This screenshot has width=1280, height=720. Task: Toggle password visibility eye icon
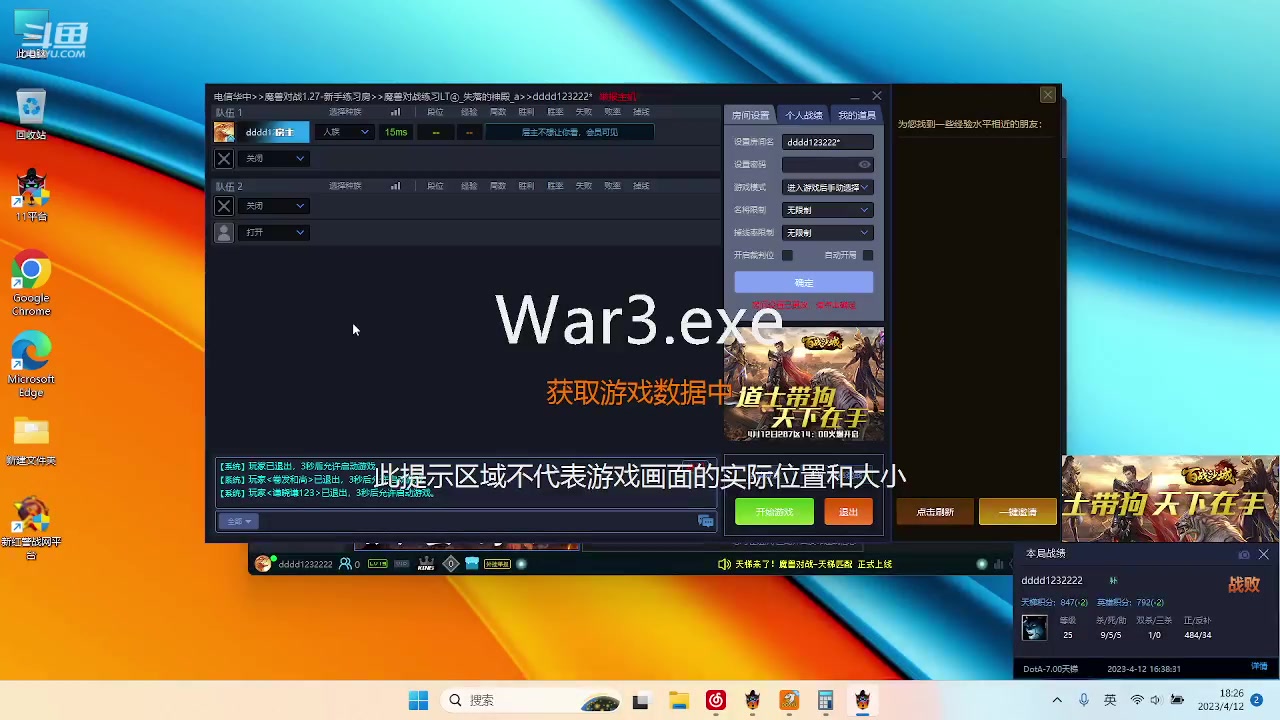pos(865,165)
